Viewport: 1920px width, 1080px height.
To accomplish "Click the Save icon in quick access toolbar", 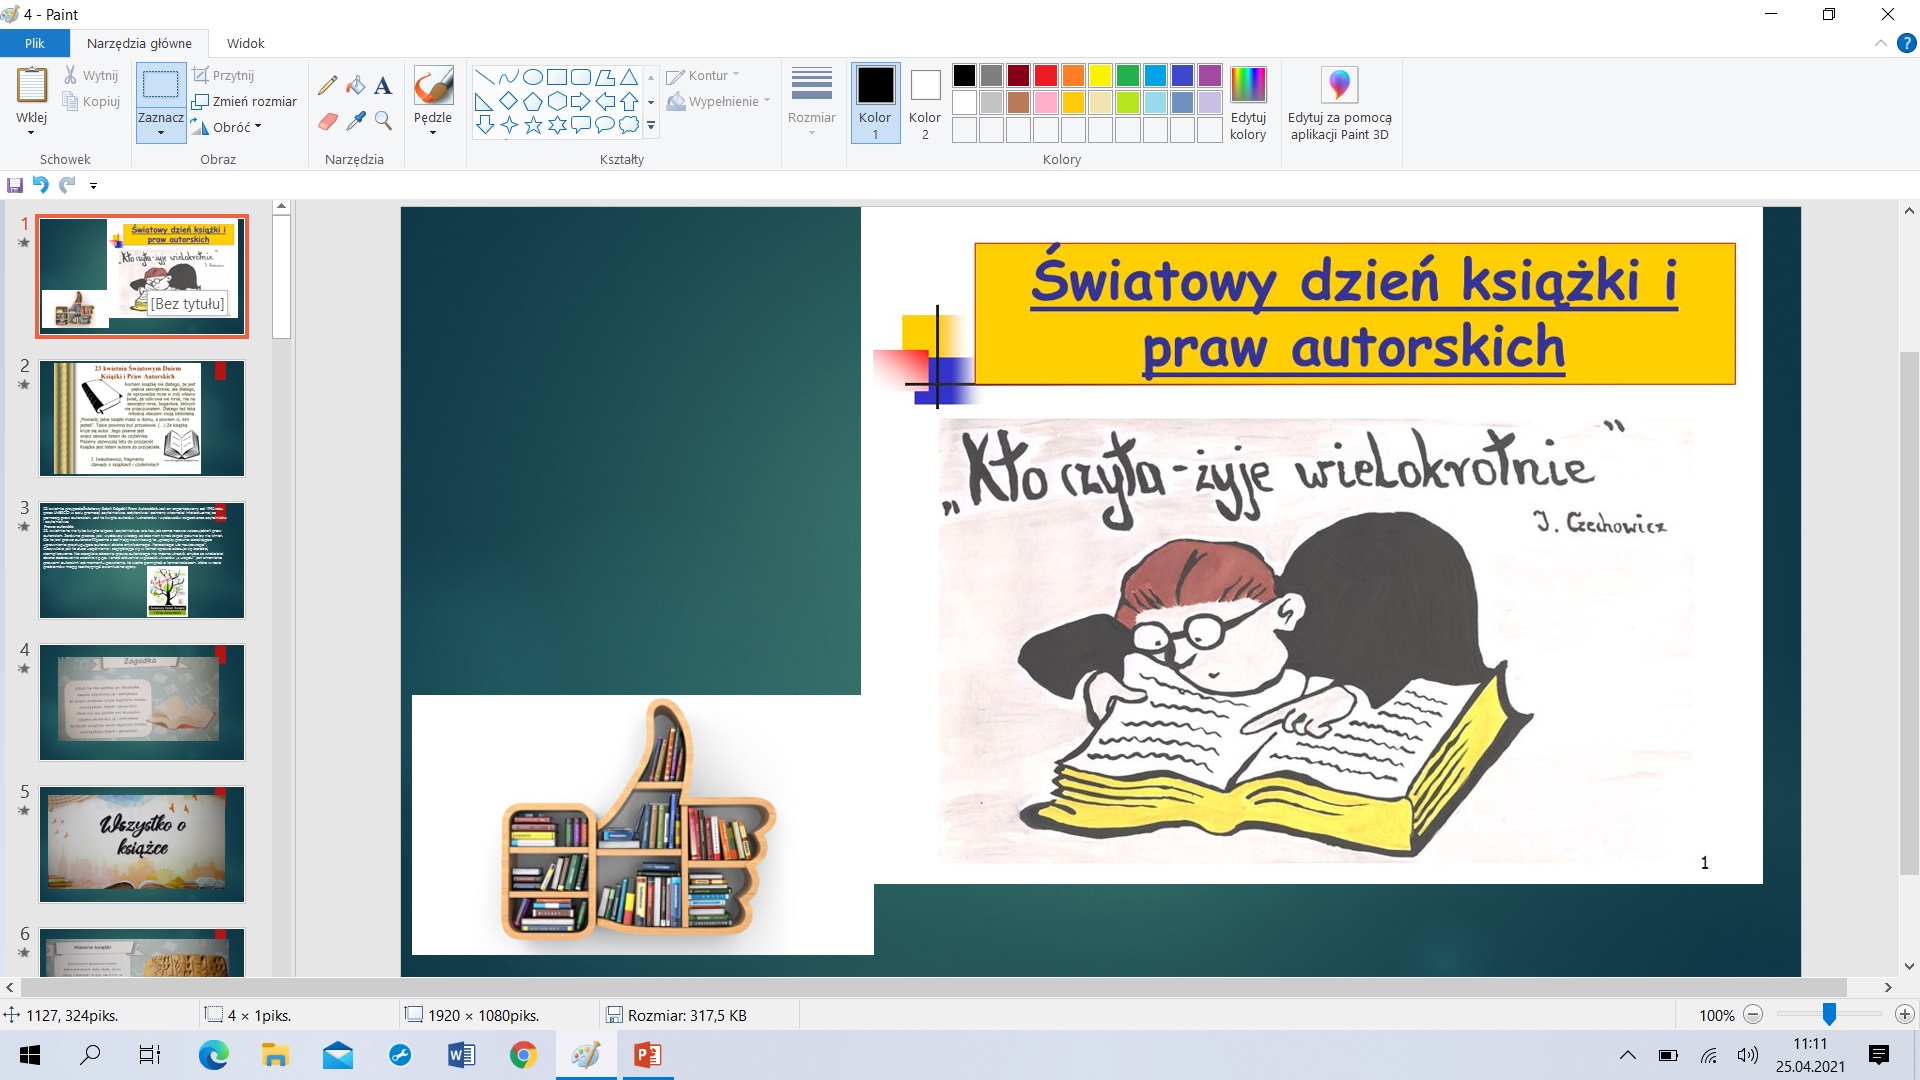I will click(x=15, y=185).
